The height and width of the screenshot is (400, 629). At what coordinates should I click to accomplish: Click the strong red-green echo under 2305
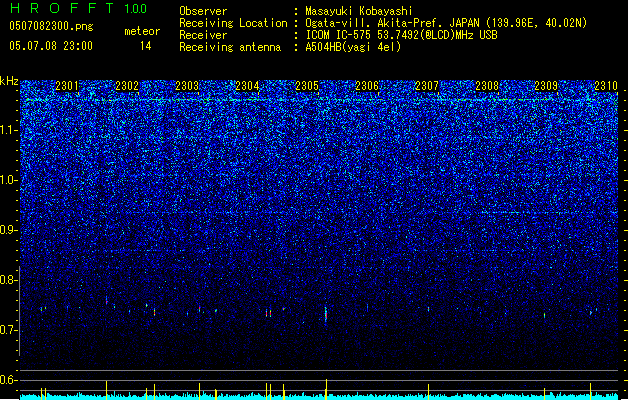click(x=326, y=313)
